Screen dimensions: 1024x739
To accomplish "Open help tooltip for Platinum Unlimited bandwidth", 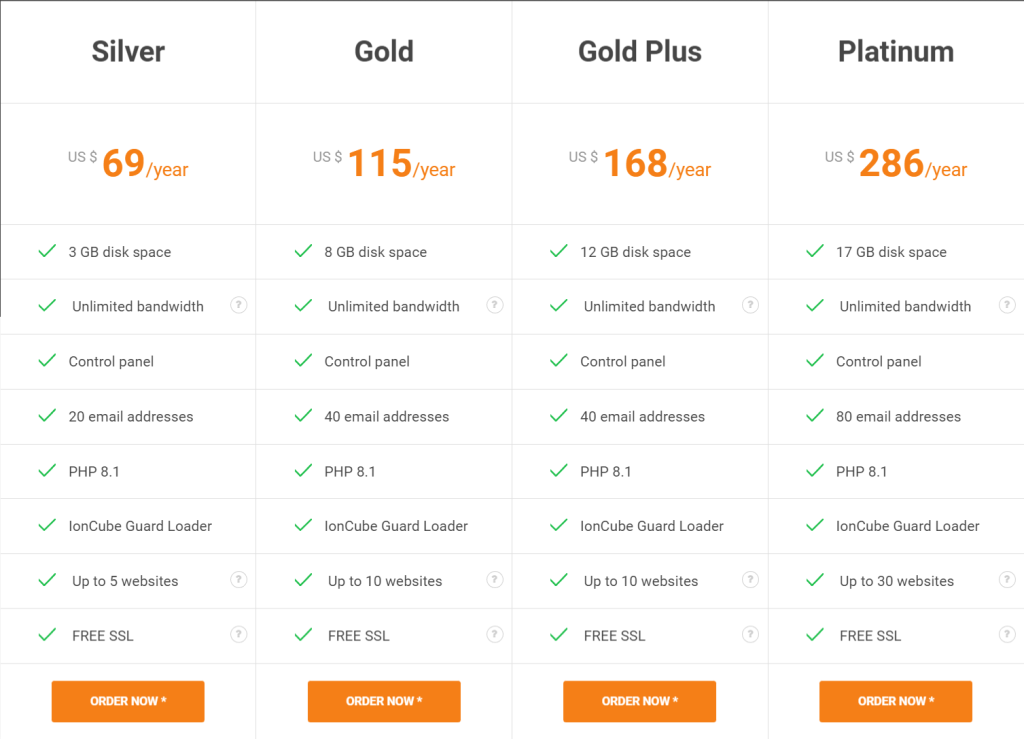I will tap(1007, 305).
